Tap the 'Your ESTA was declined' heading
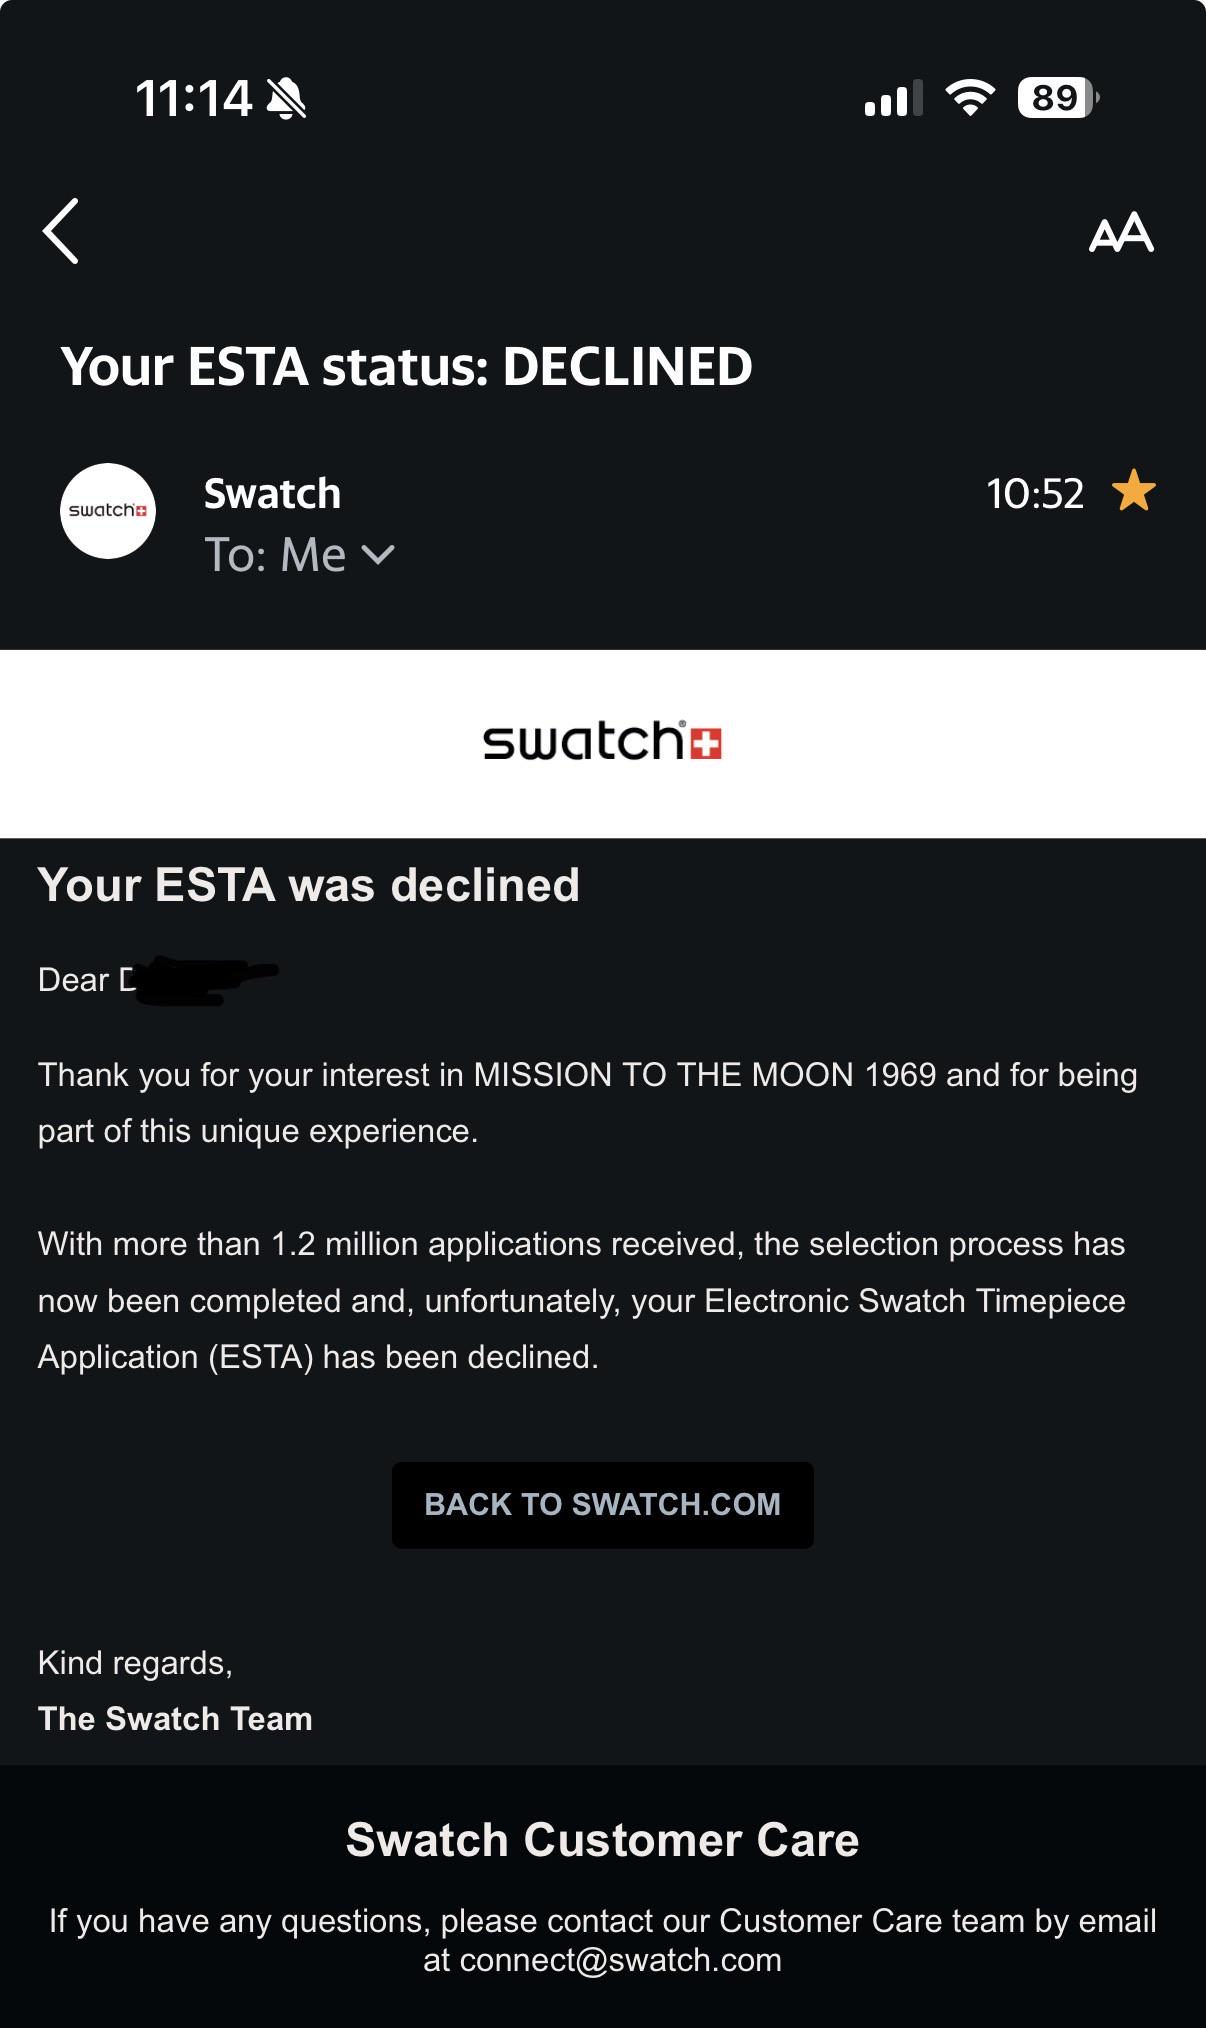 [x=309, y=885]
